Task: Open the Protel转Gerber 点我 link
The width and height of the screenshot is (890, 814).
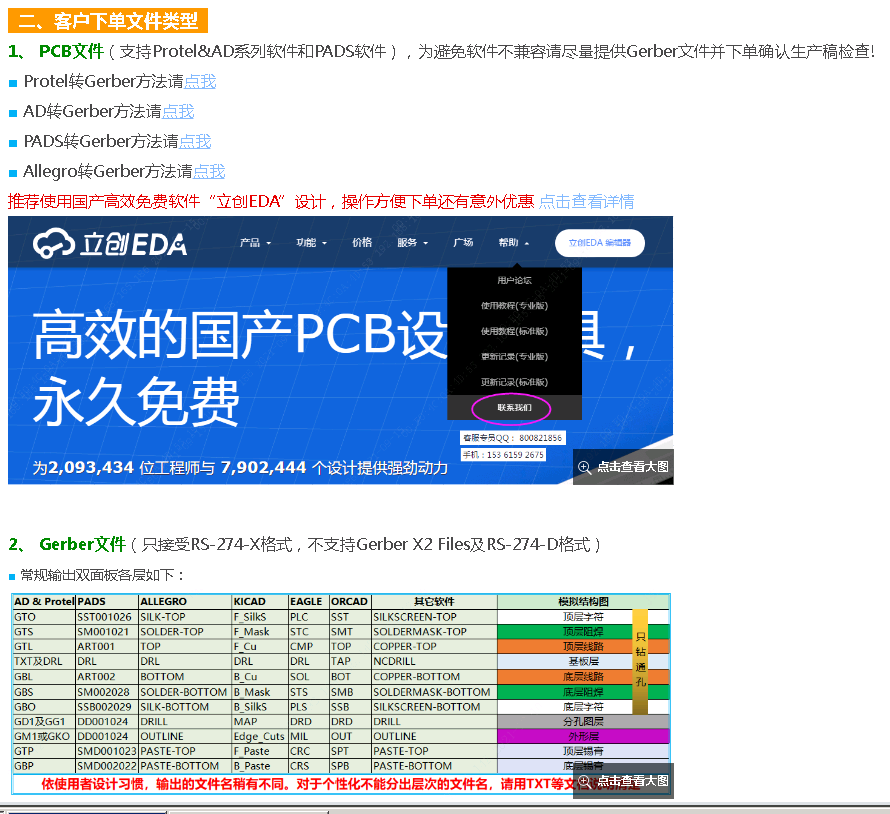Action: point(200,82)
